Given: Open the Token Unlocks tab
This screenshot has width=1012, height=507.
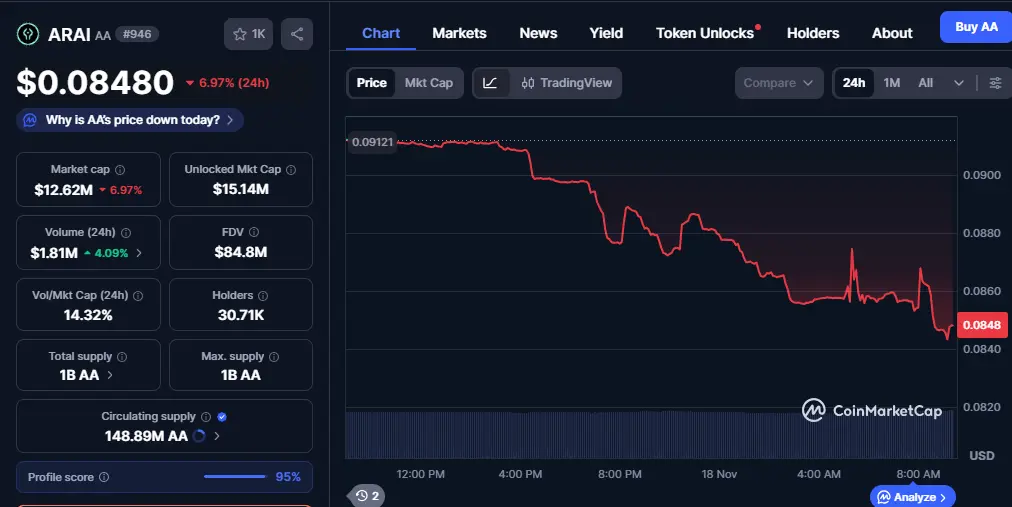Looking at the screenshot, I should [705, 34].
